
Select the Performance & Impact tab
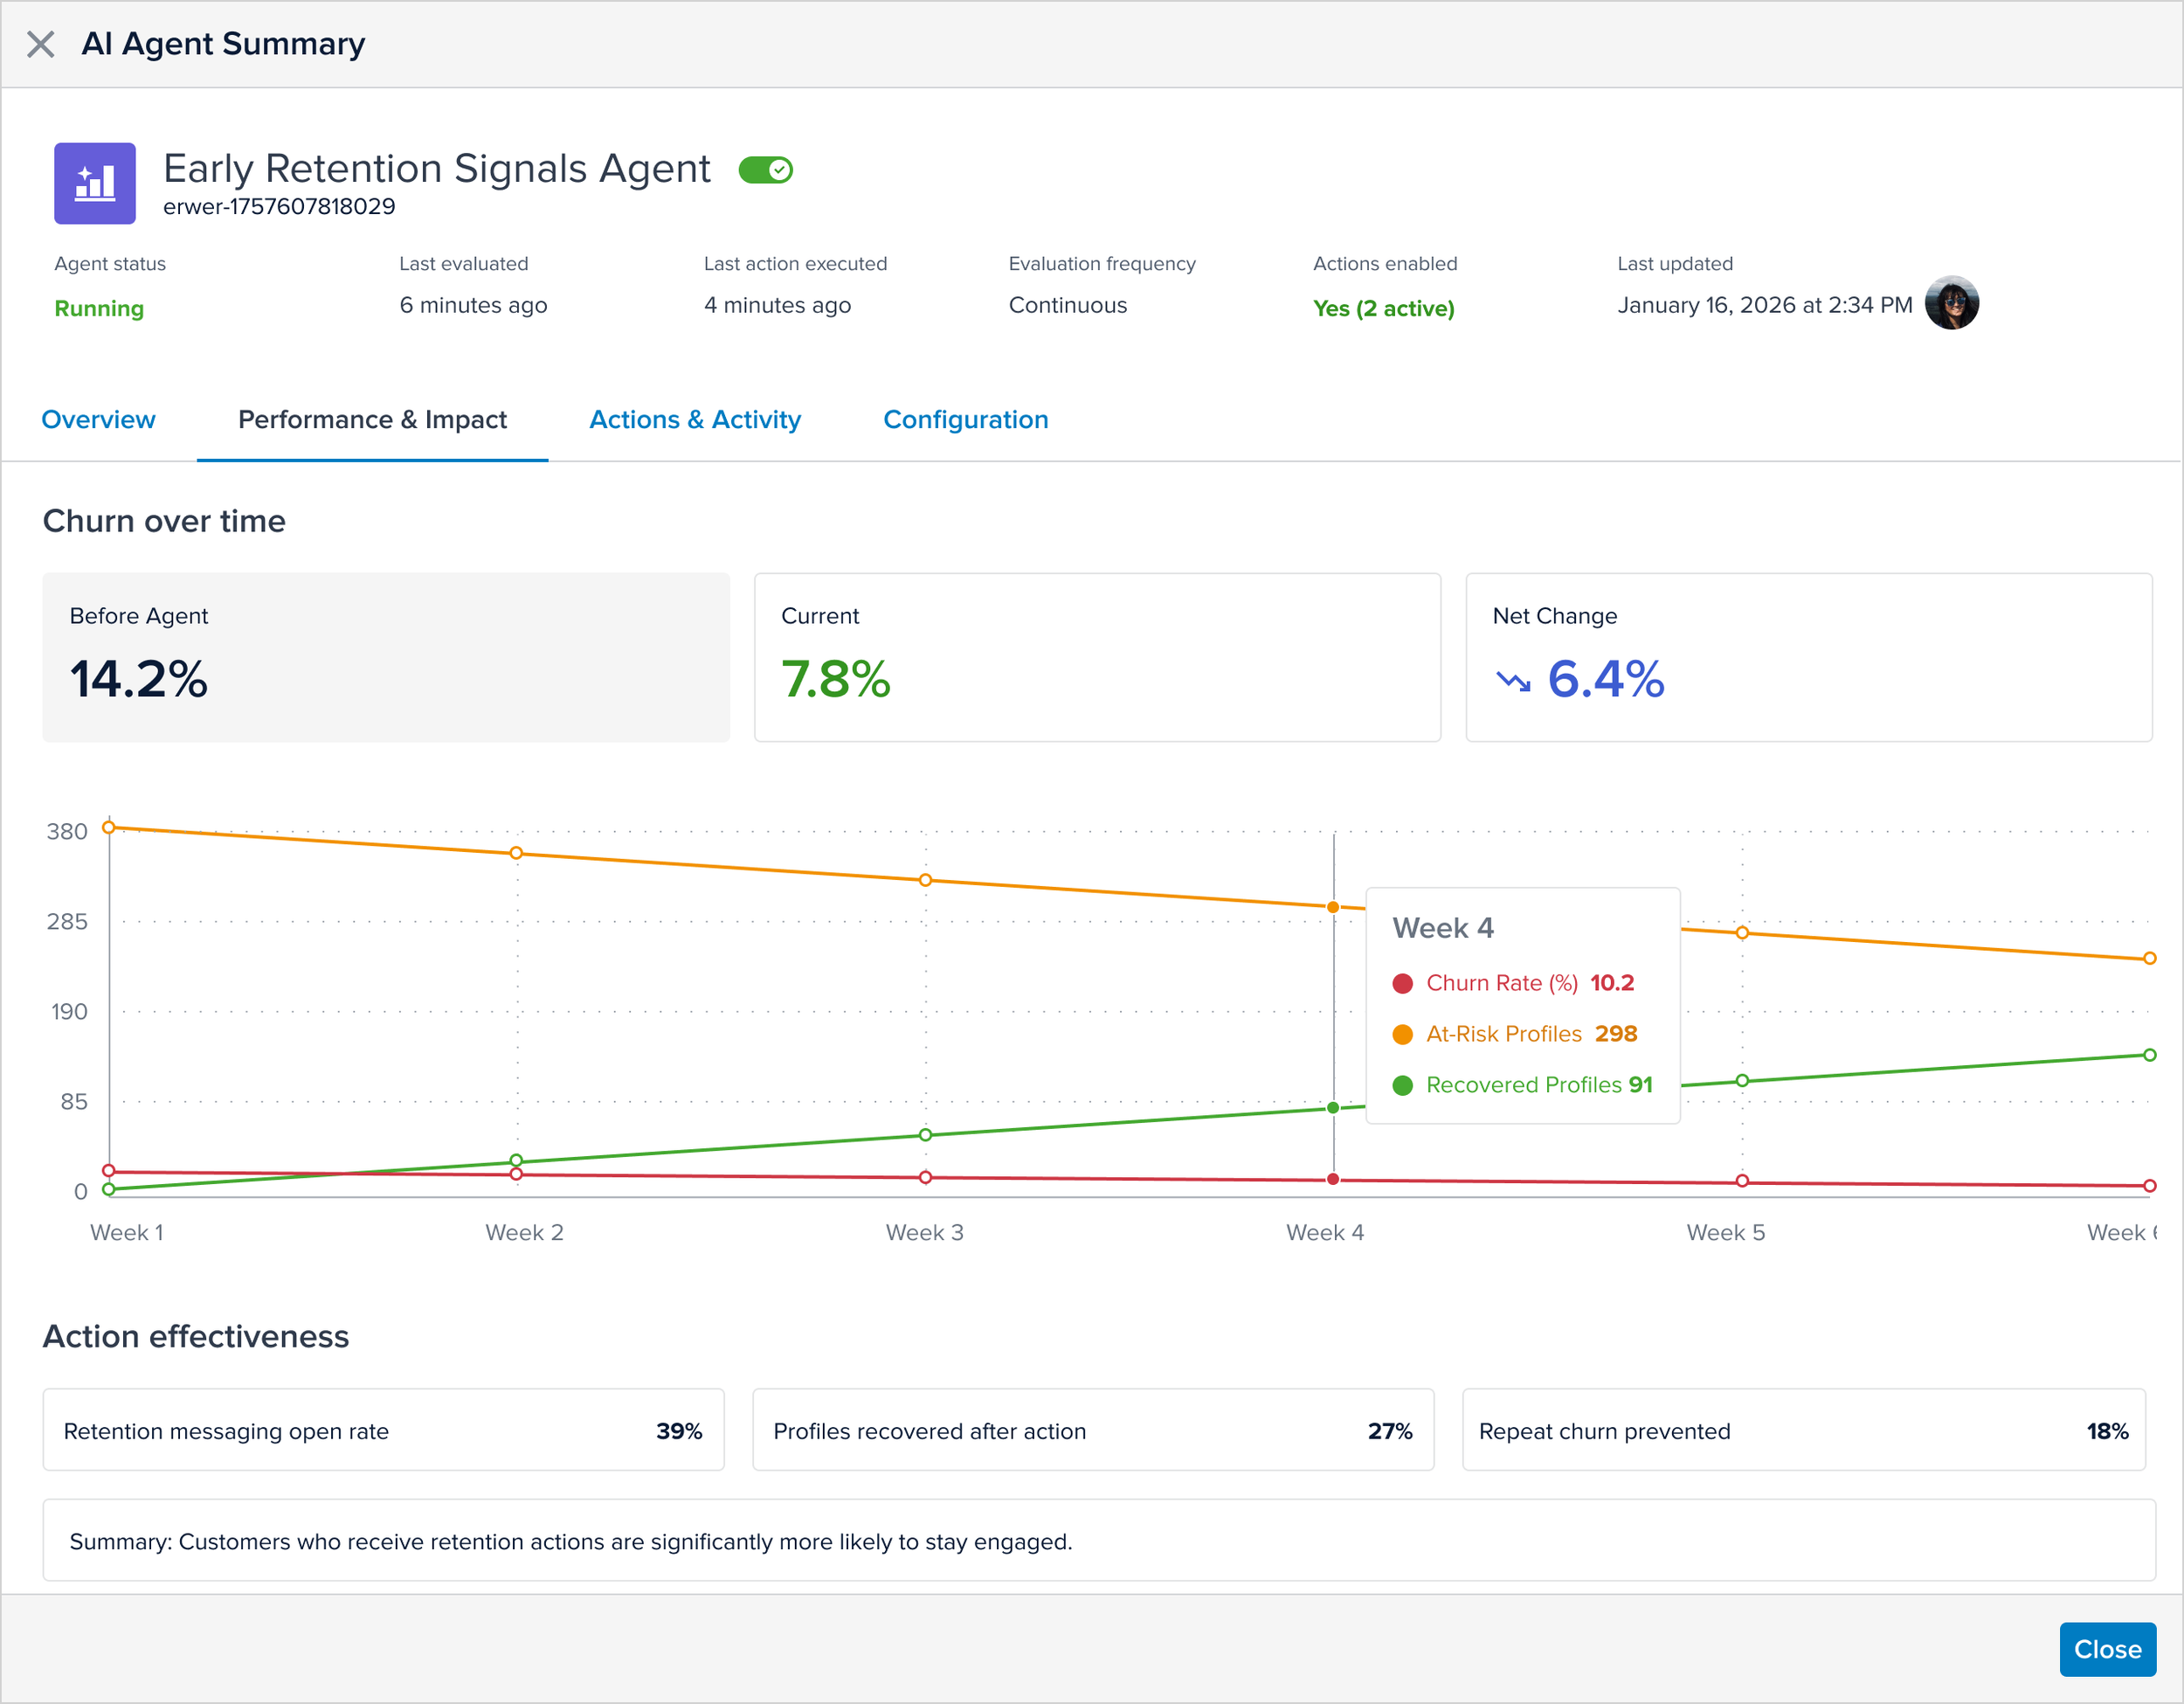click(372, 419)
